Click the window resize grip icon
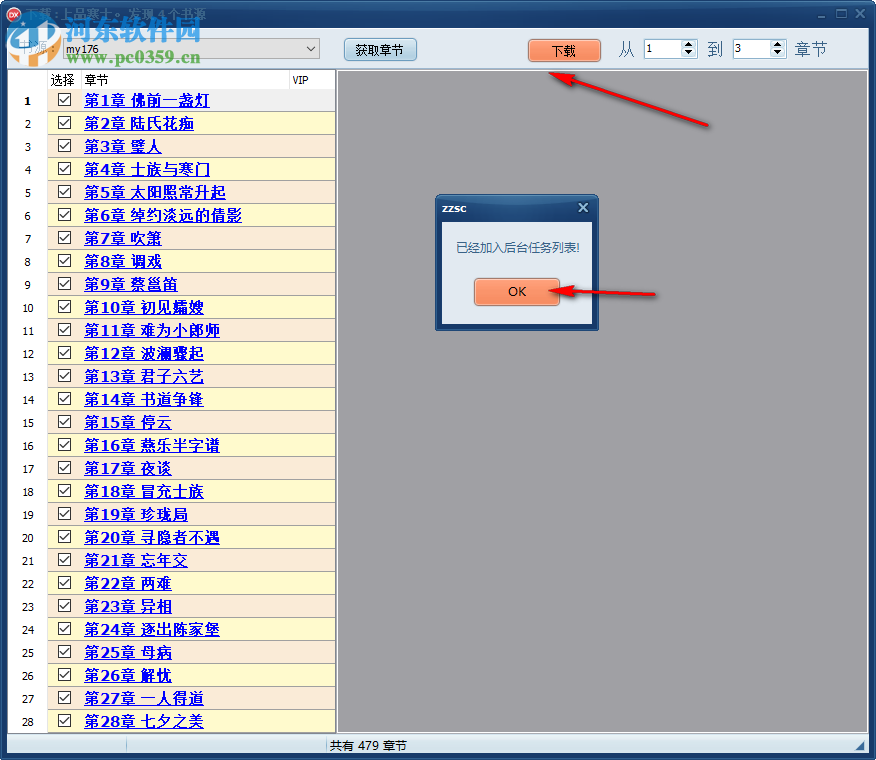This screenshot has width=876, height=760. coord(860,745)
